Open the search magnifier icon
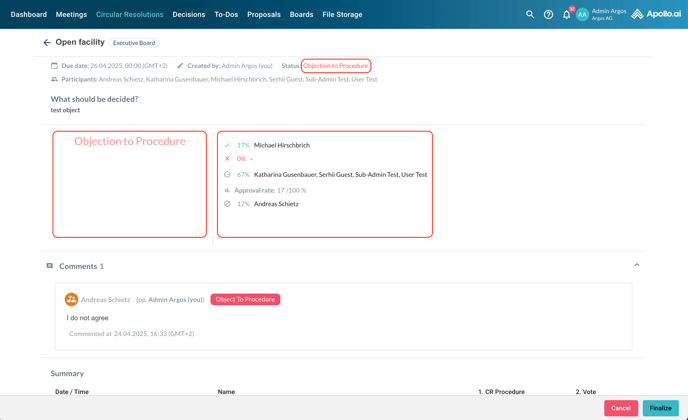The image size is (688, 420). pyautogui.click(x=530, y=15)
